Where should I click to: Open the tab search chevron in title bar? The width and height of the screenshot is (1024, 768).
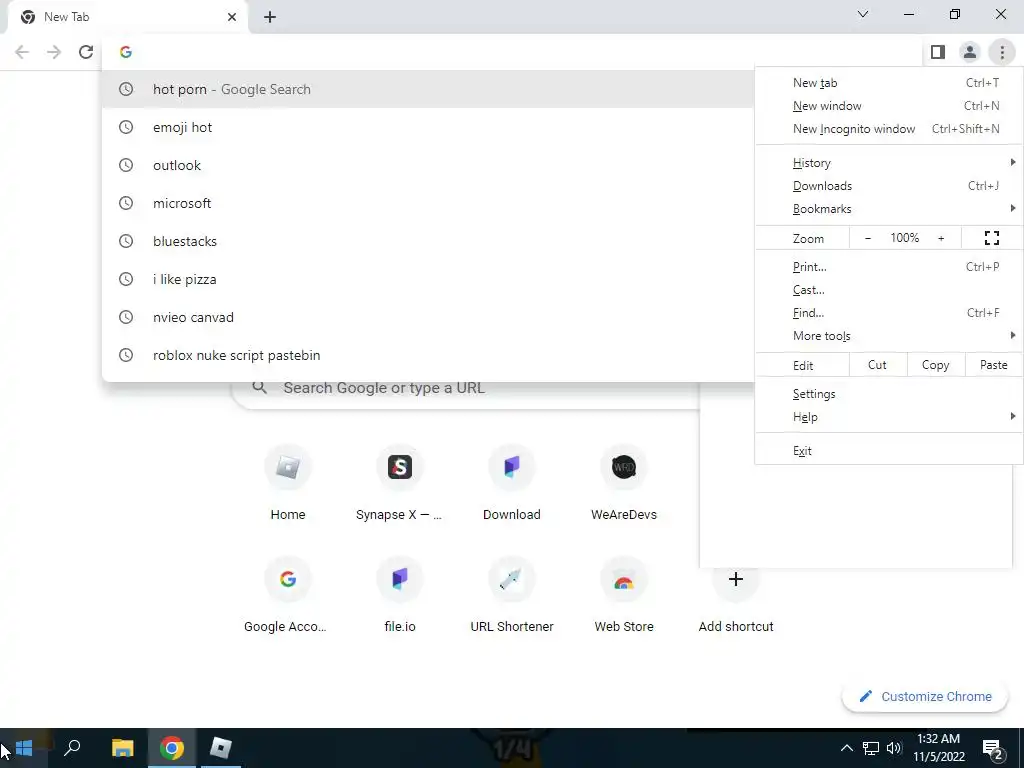863,14
